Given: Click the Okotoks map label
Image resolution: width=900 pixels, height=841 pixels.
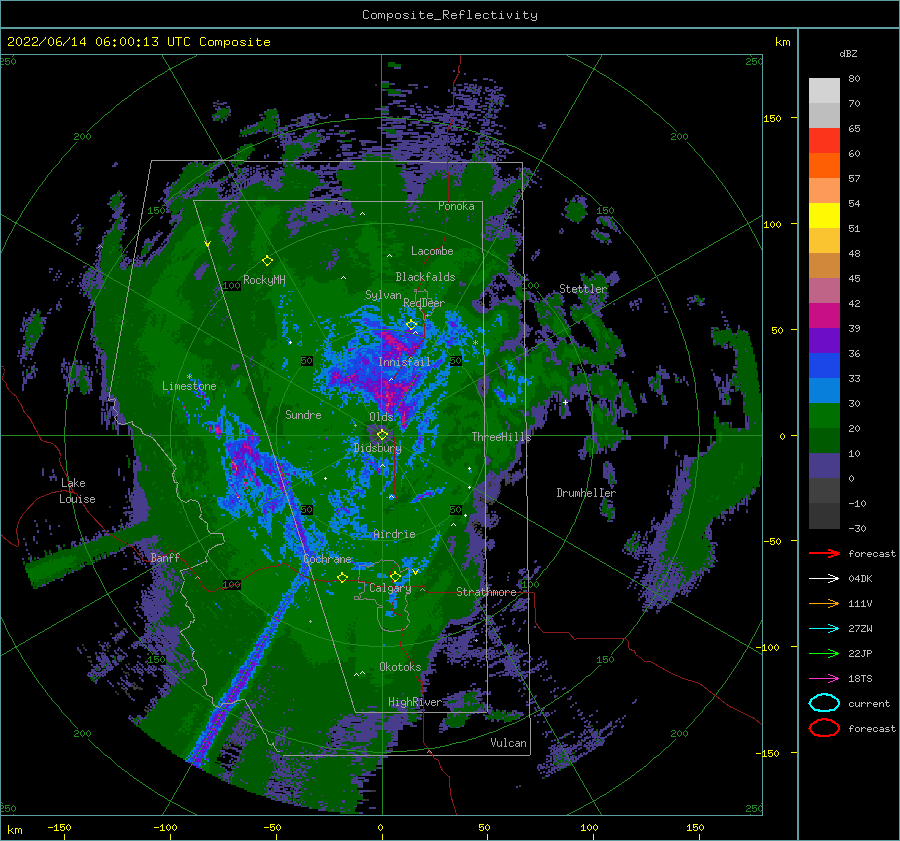Looking at the screenshot, I should pos(400,667).
